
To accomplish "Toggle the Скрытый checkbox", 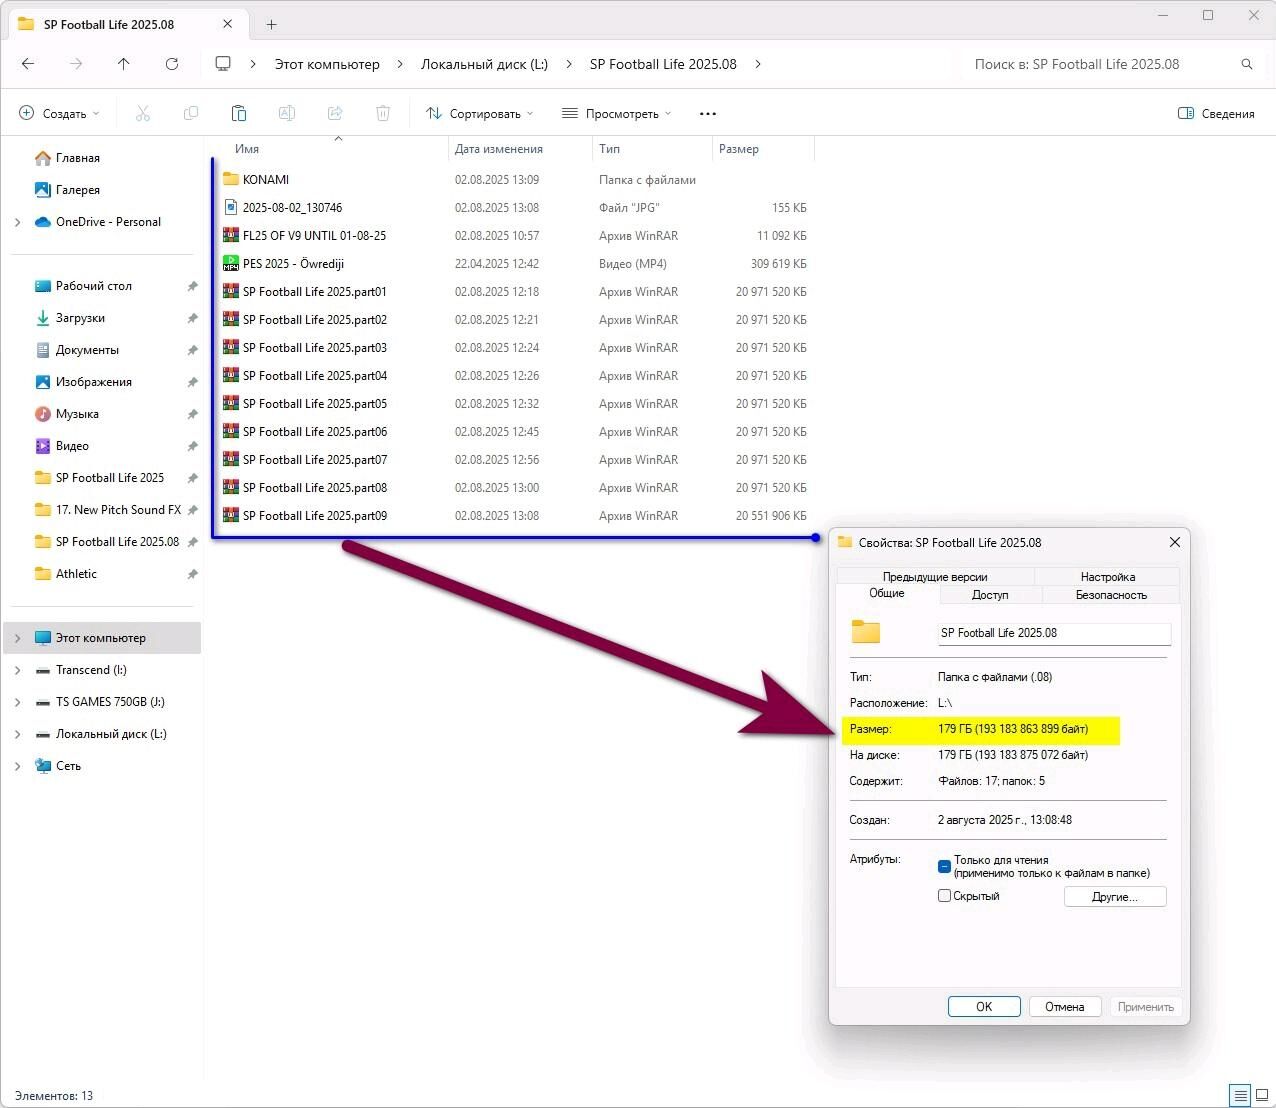I will tap(944, 896).
